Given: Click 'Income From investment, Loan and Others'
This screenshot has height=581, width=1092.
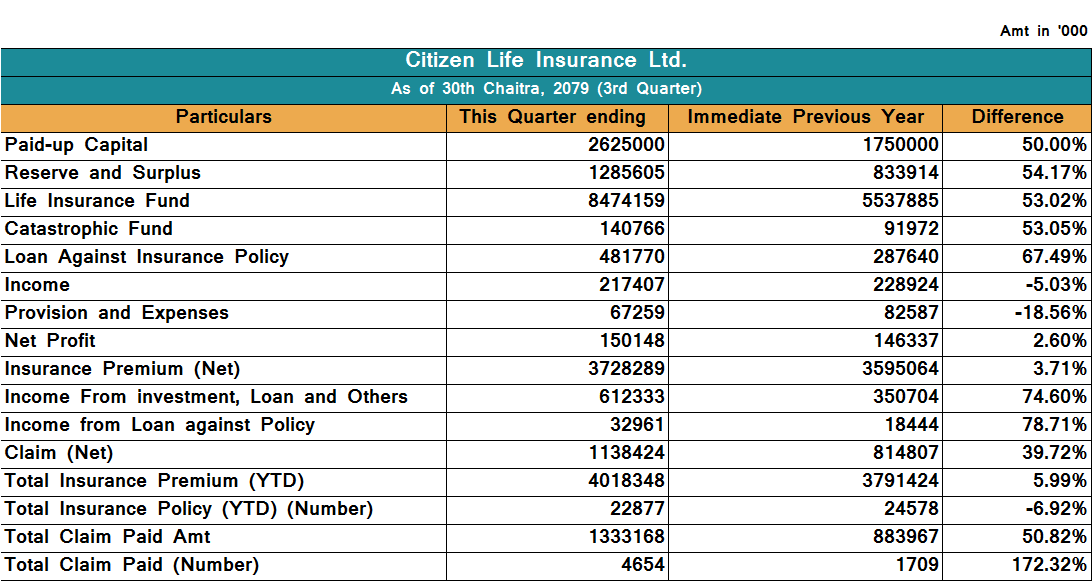Looking at the screenshot, I should [x=206, y=396].
